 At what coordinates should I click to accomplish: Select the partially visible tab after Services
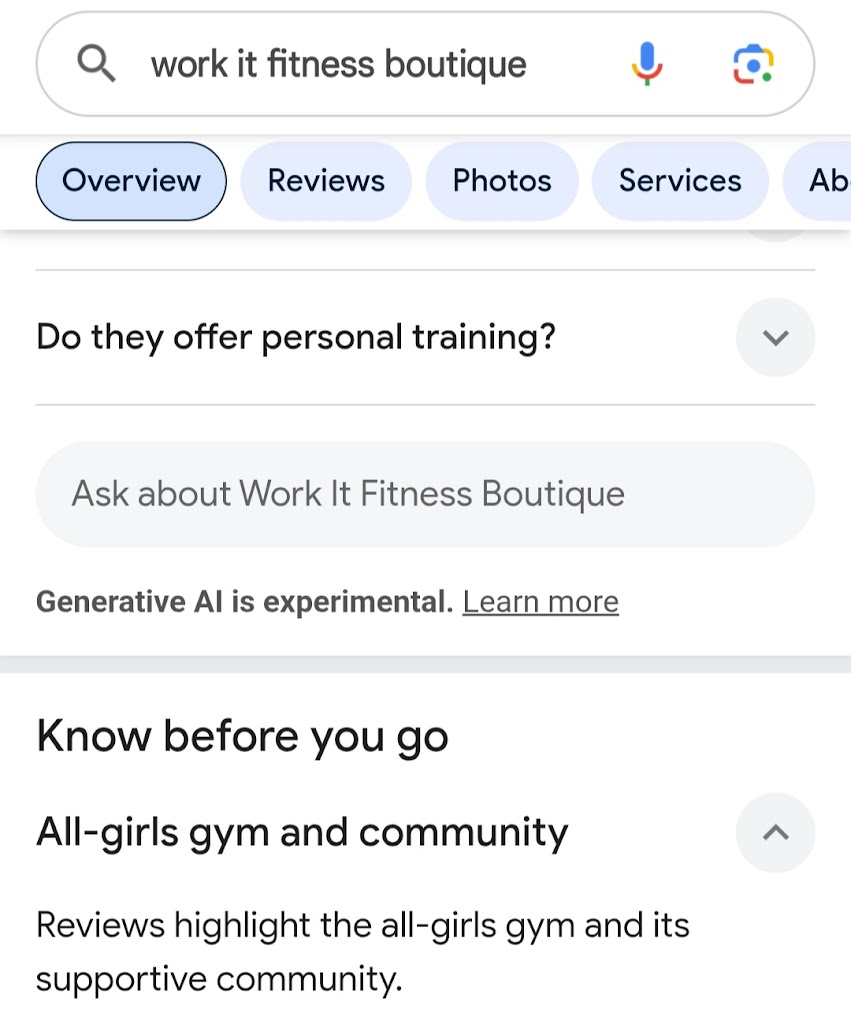click(825, 181)
